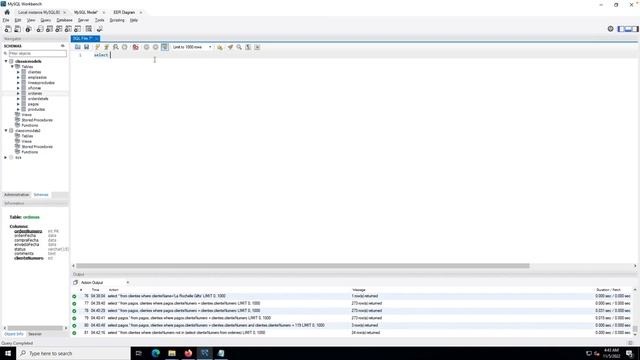Open Workbench preferences gear icon
The width and height of the screenshot is (640, 360).
610,29
